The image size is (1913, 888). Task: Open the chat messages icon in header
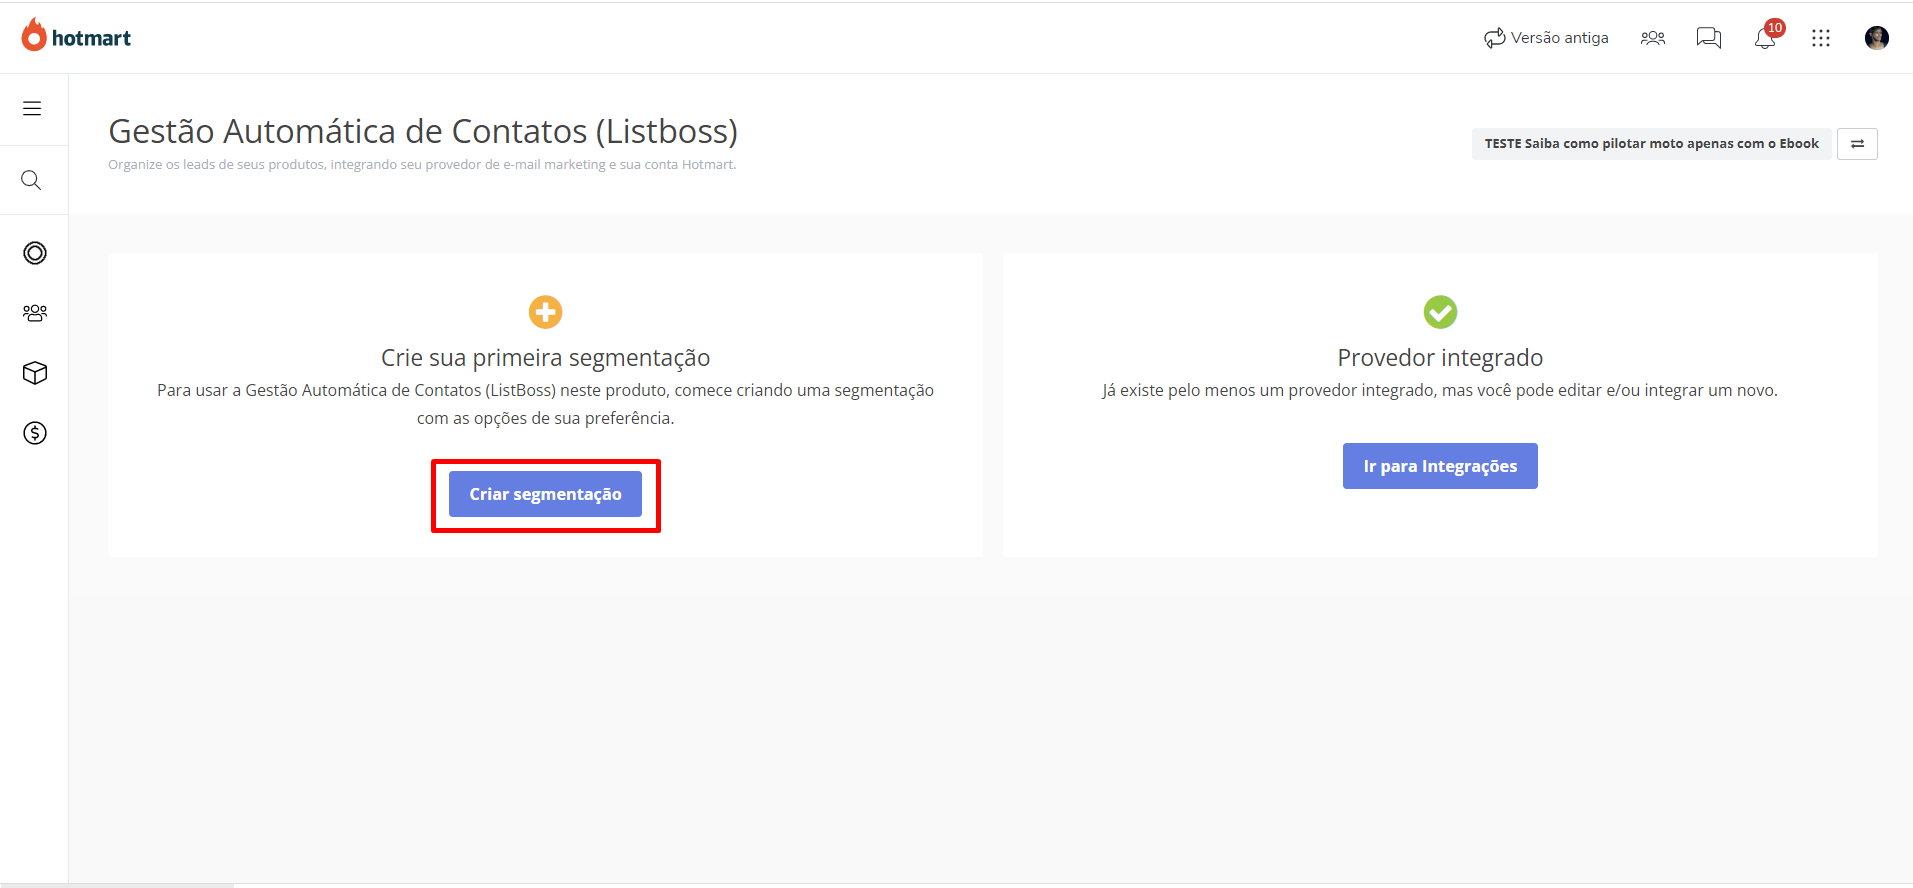click(x=1709, y=38)
